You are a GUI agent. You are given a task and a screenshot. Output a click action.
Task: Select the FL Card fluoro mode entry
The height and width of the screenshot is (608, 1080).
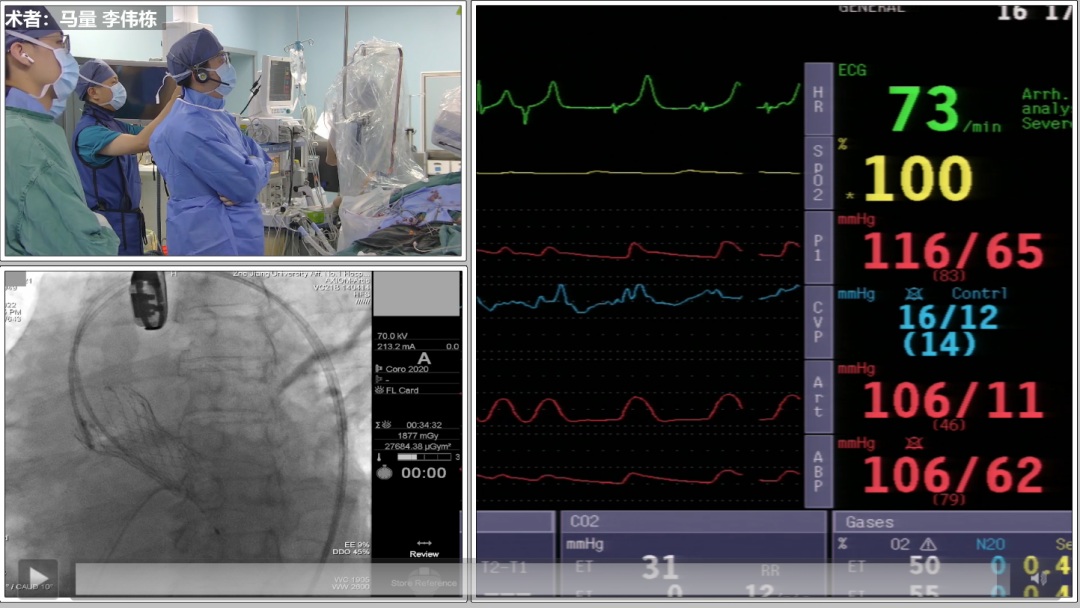[402, 390]
